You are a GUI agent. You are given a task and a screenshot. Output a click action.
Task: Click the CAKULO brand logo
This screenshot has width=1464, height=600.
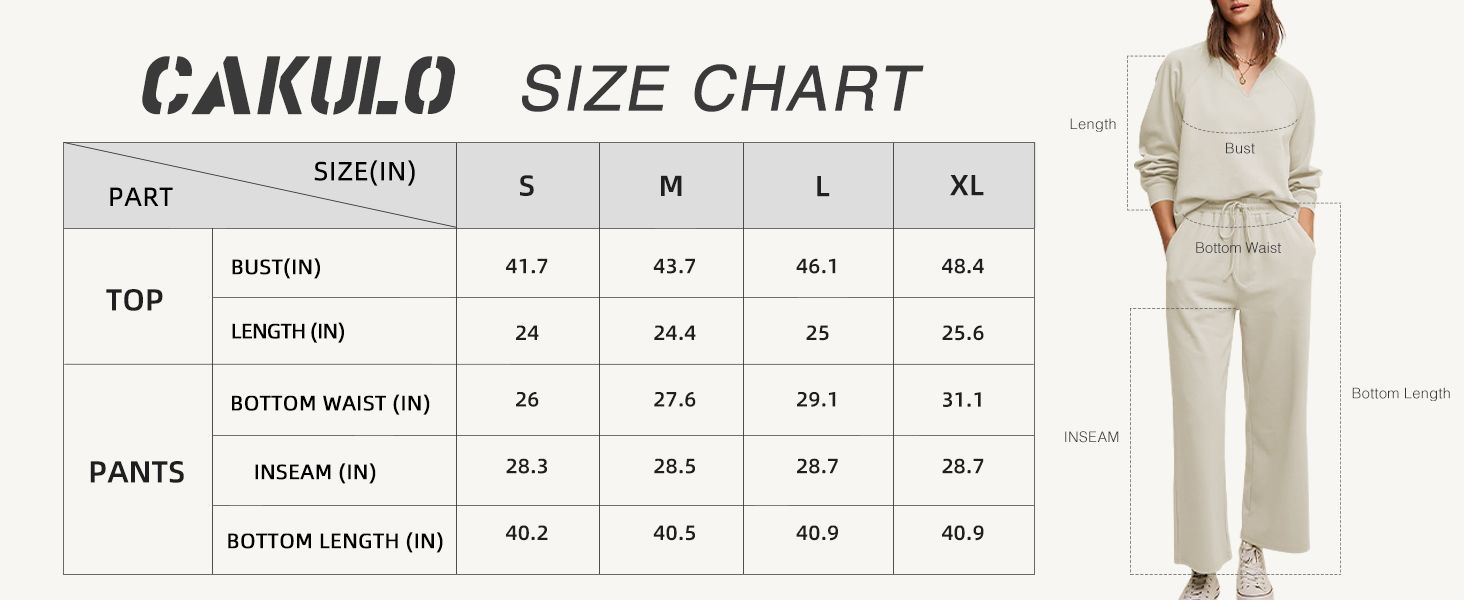(298, 86)
